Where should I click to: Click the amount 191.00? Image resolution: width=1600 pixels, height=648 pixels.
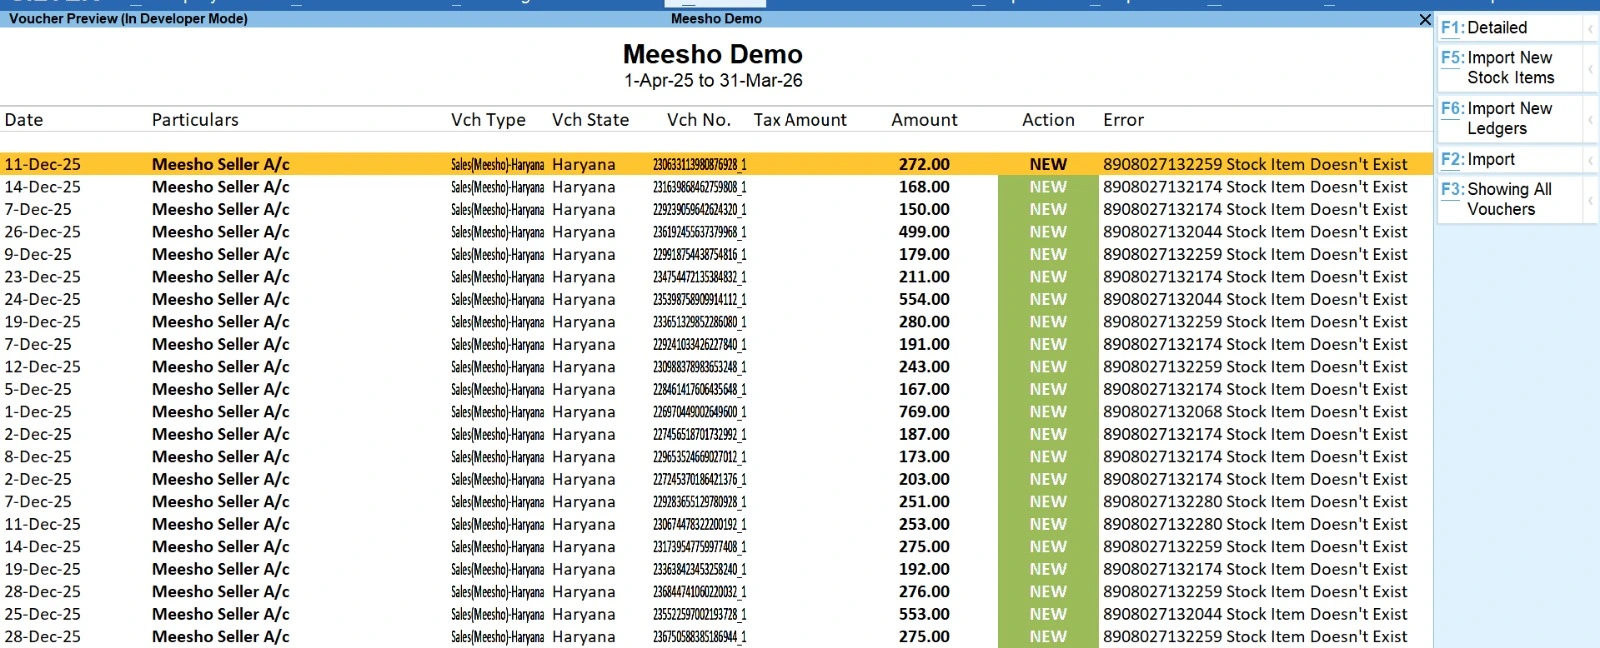[x=924, y=344]
